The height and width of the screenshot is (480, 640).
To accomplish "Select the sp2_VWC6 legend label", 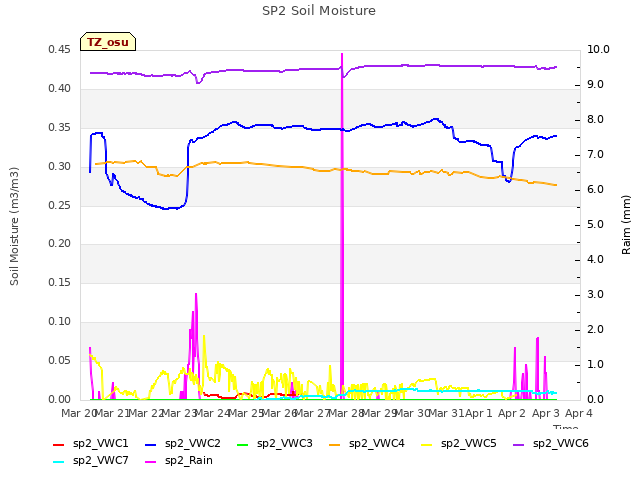I will coord(561,444).
